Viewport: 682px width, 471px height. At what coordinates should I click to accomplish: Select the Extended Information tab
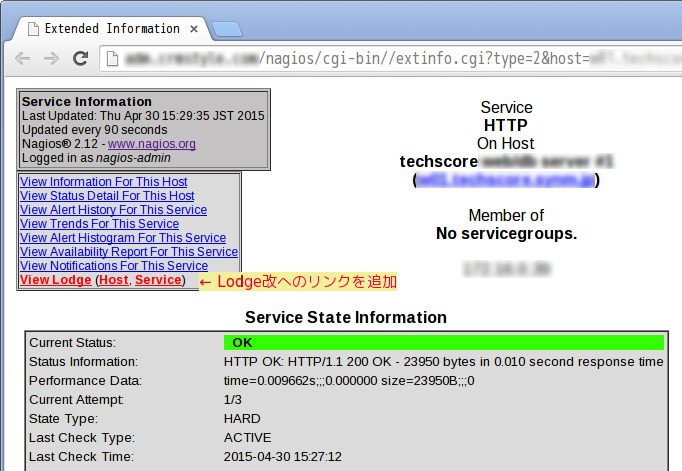pyautogui.click(x=112, y=29)
